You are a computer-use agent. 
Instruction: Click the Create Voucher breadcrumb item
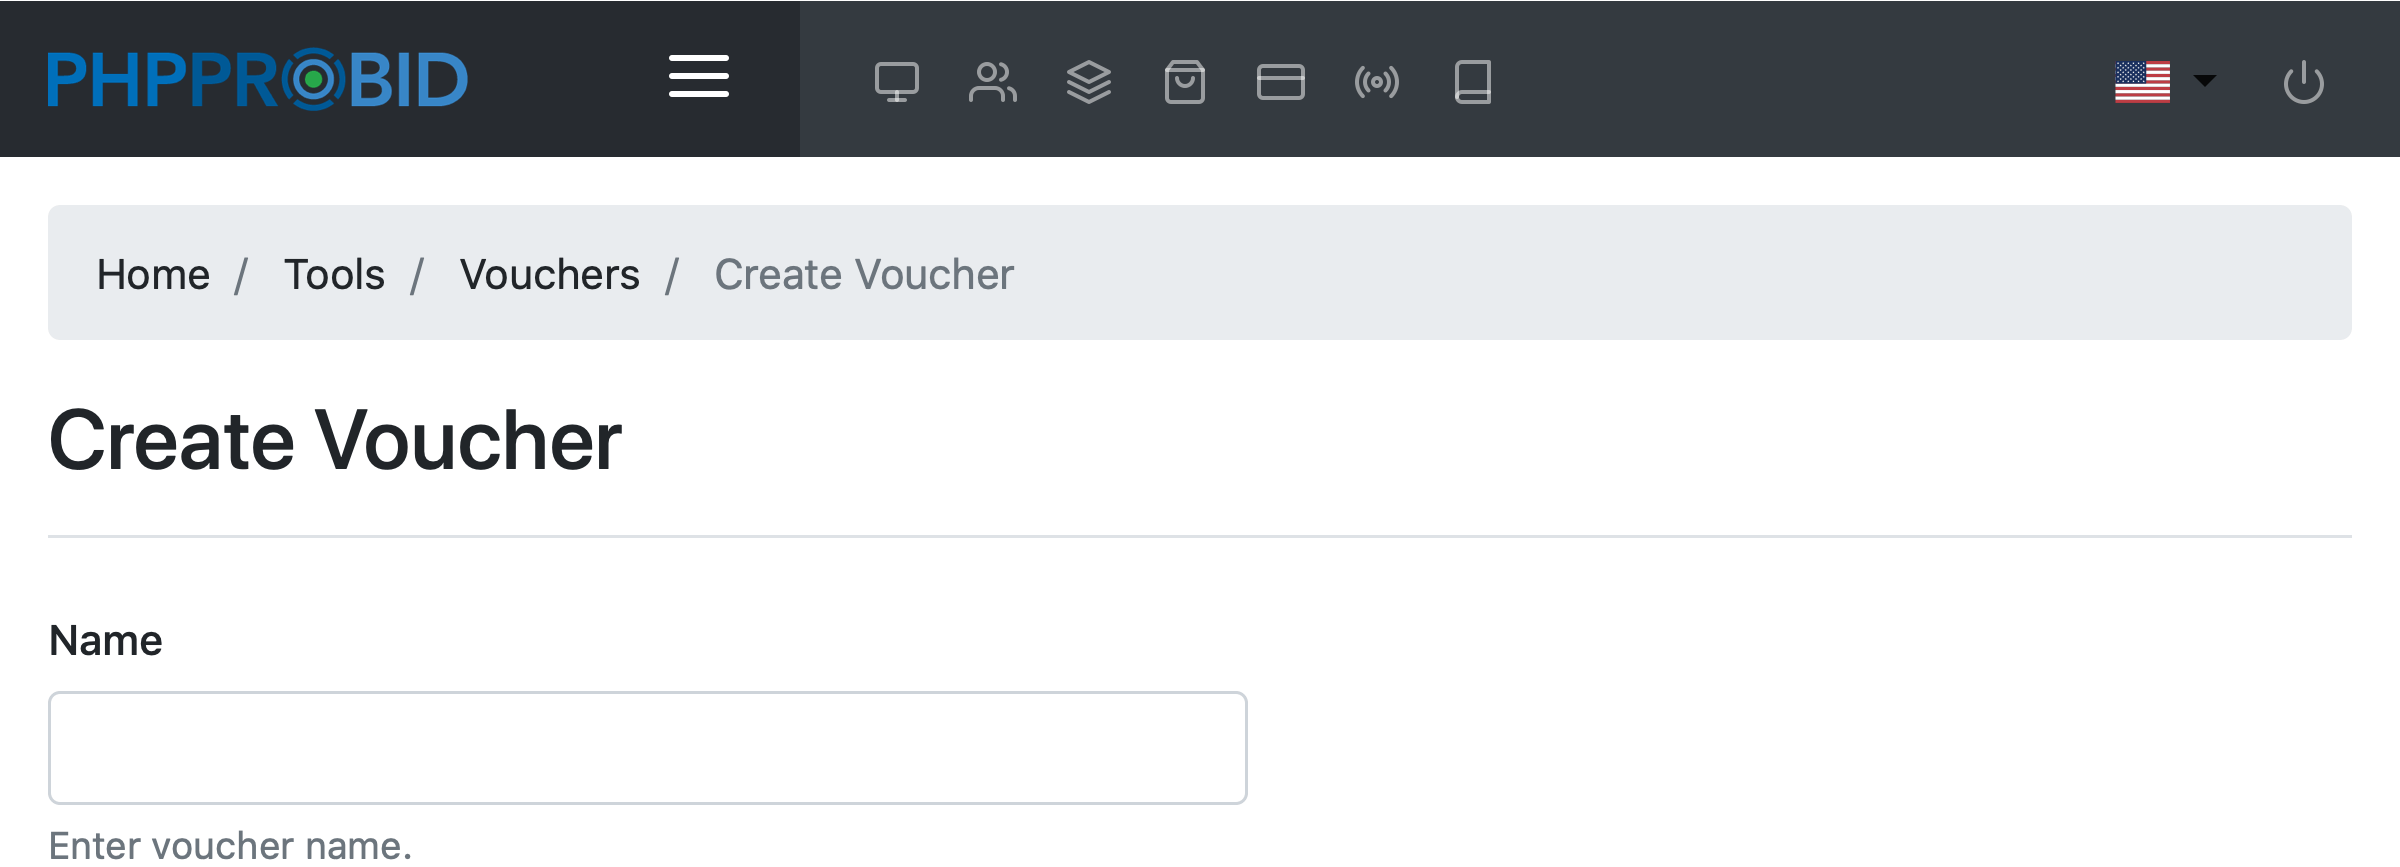864,275
